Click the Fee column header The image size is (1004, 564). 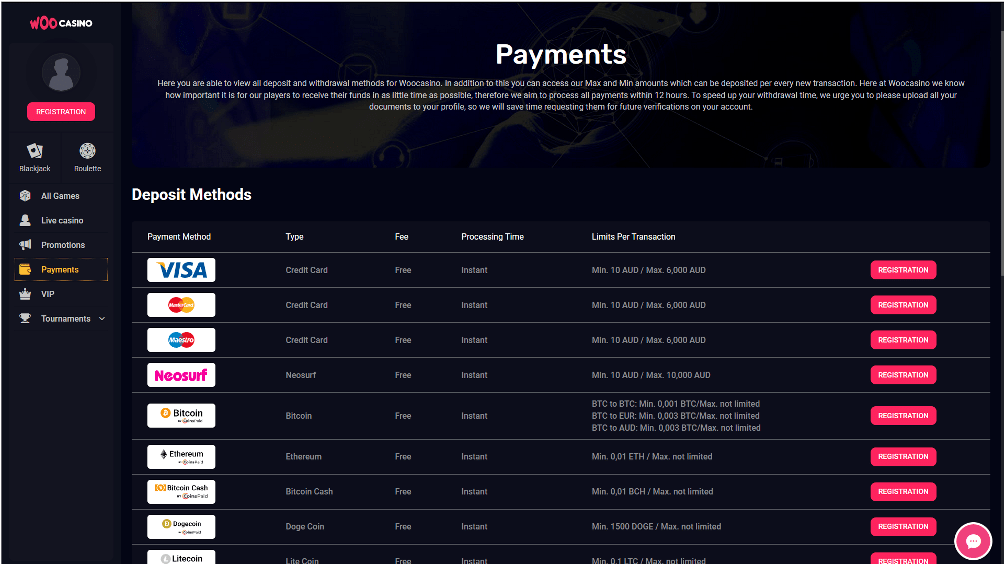(401, 237)
